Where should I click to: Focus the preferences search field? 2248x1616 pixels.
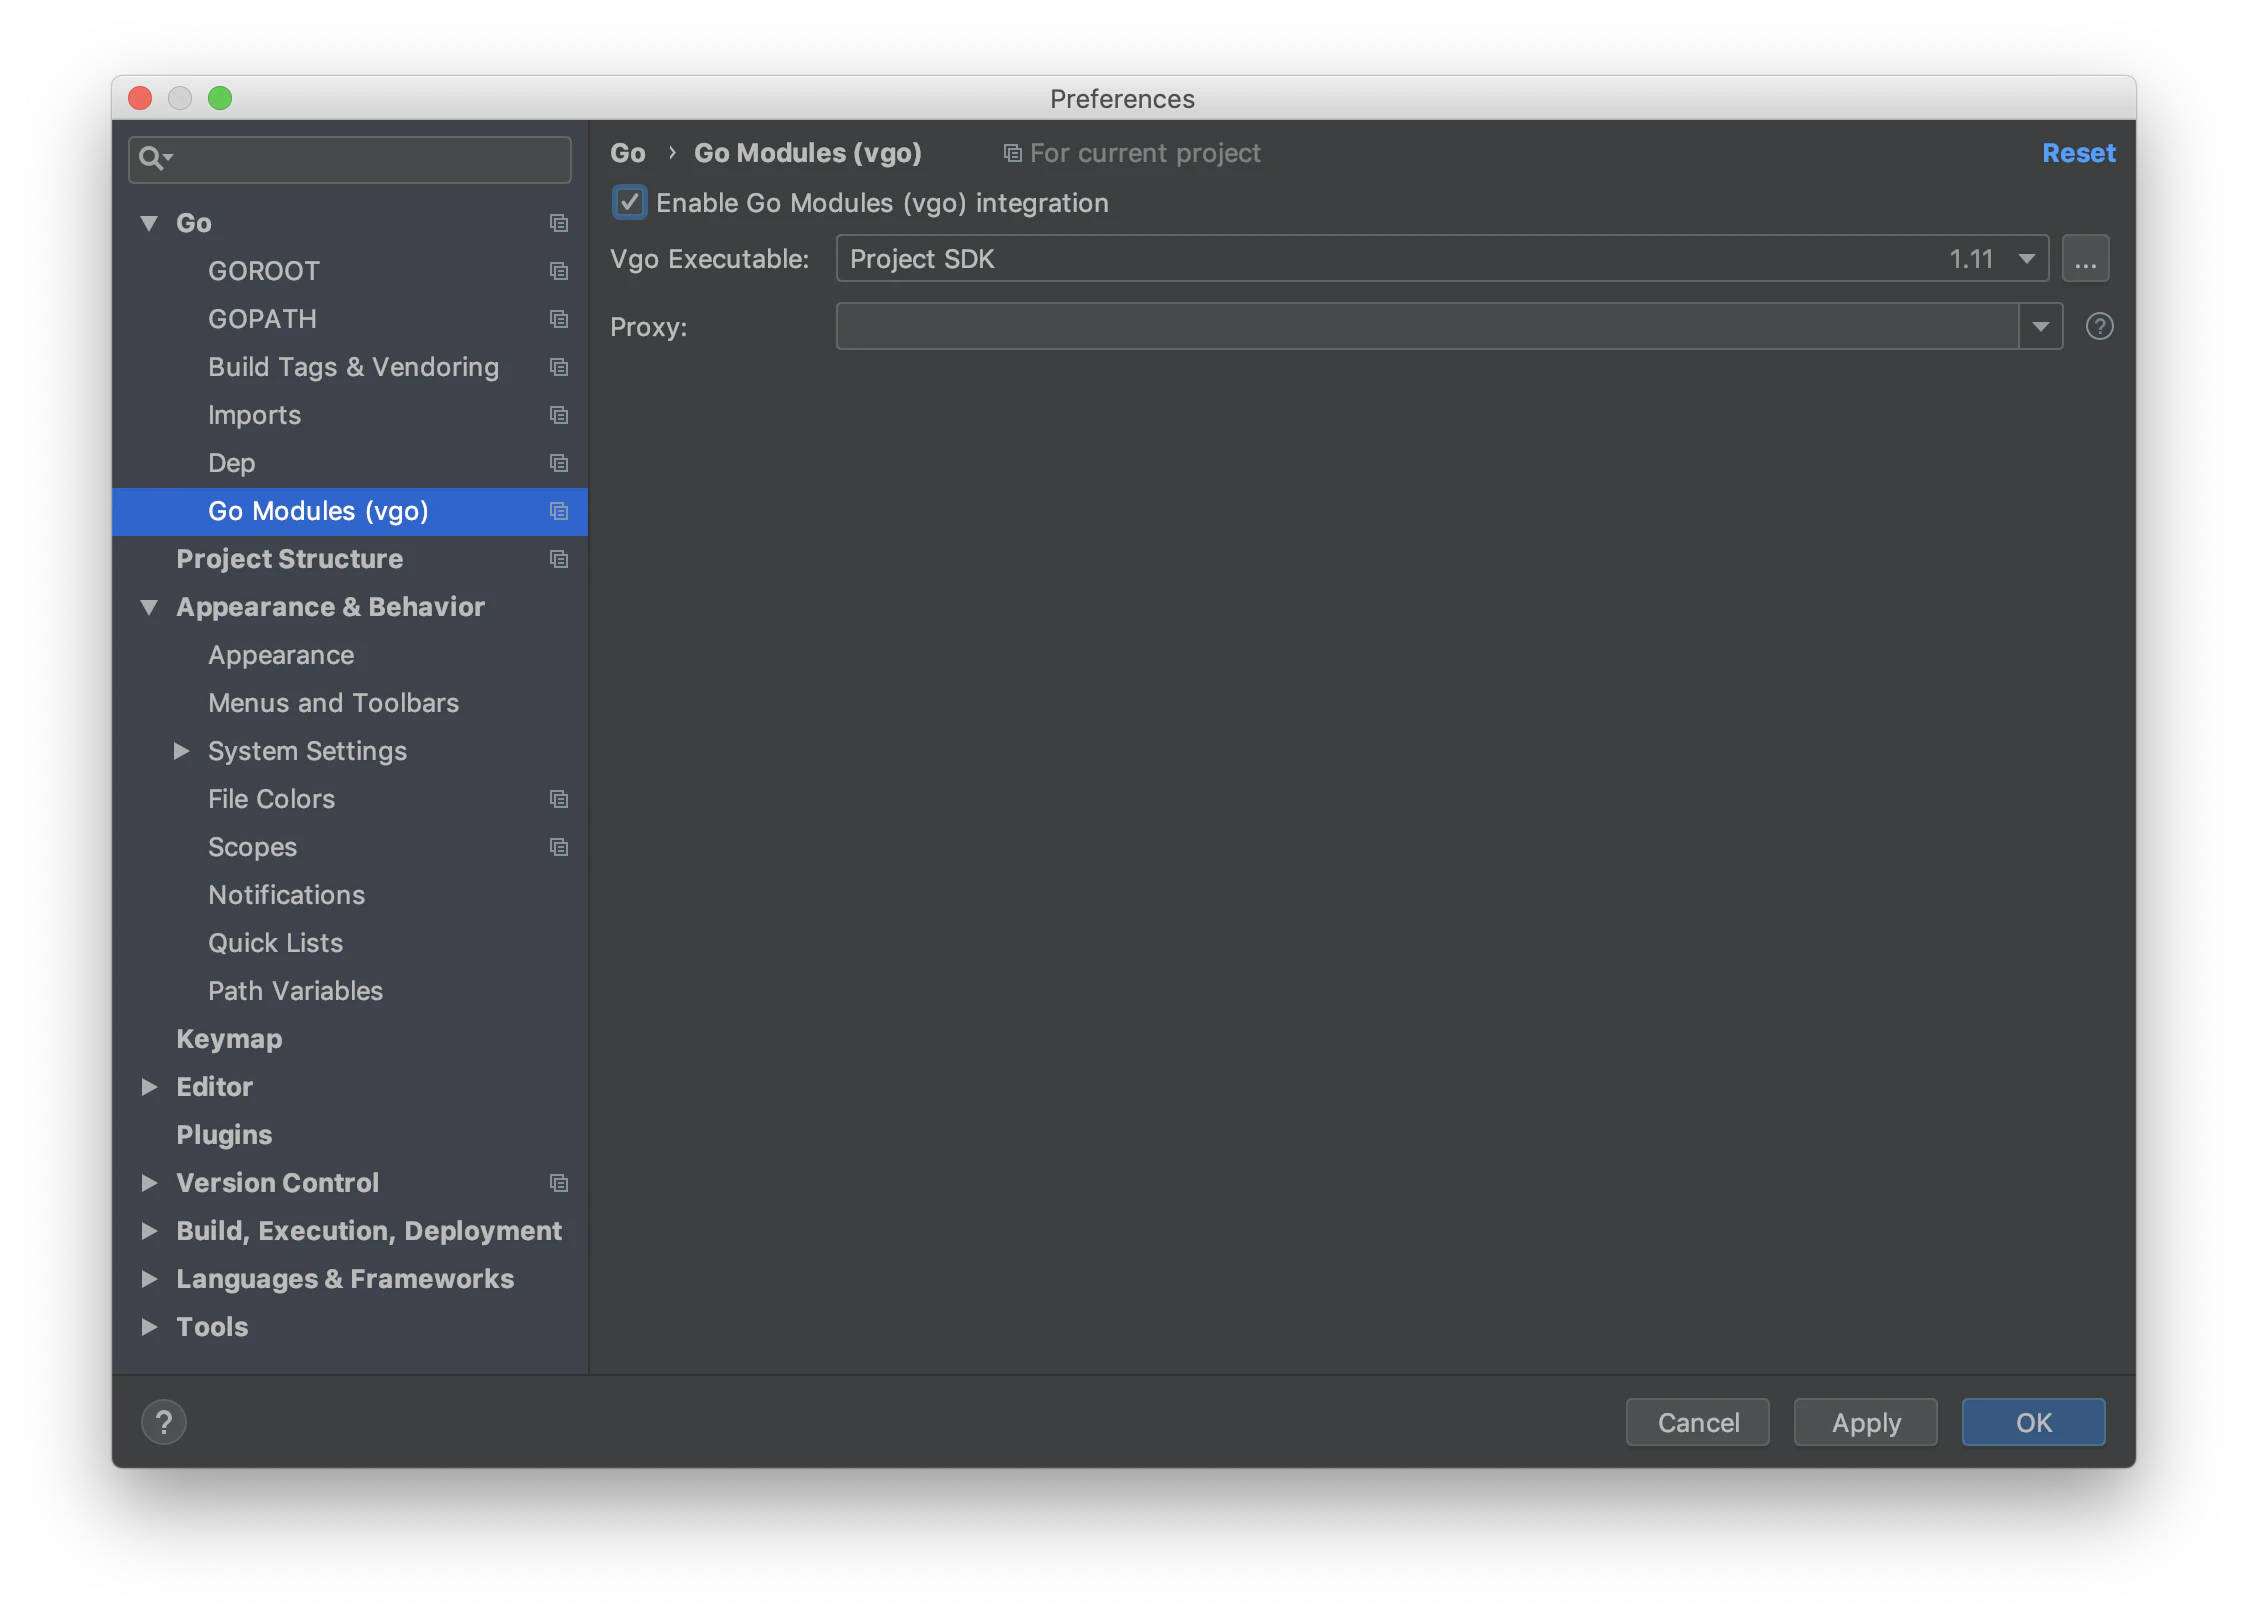(x=350, y=159)
